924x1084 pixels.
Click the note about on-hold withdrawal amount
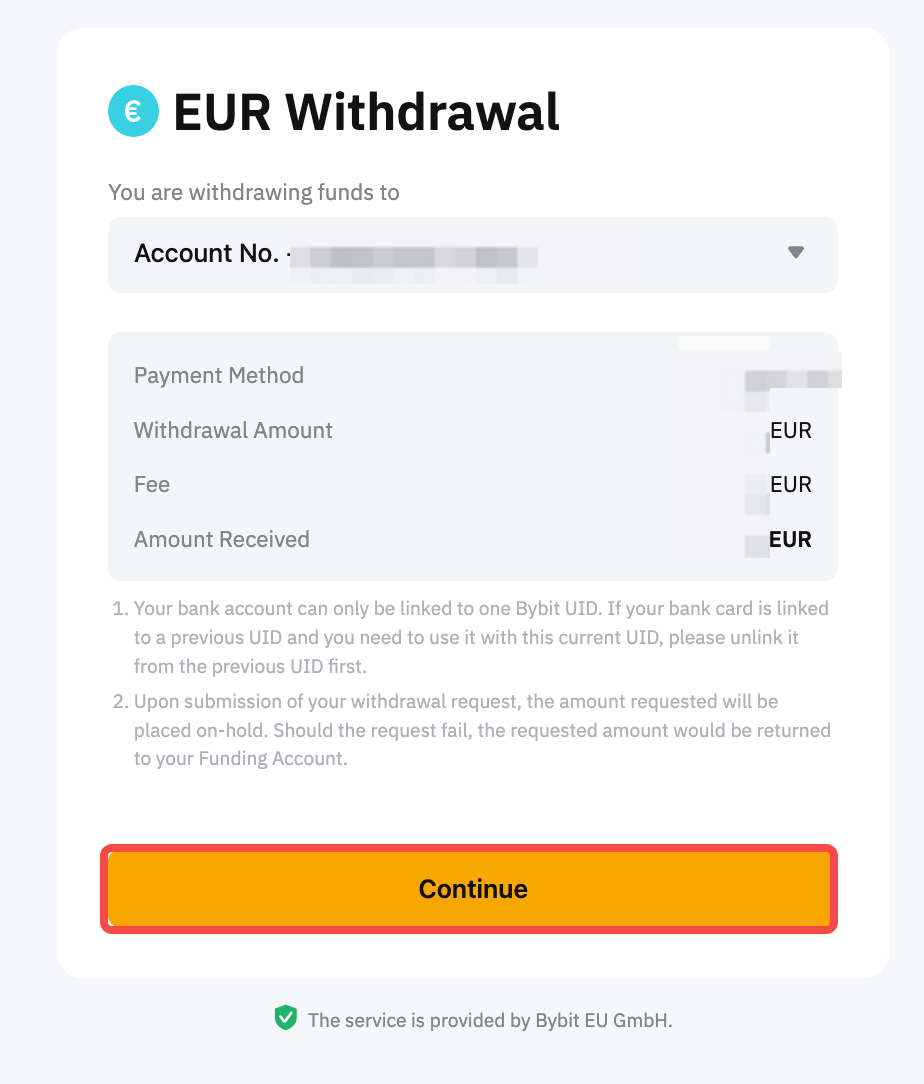tap(480, 730)
